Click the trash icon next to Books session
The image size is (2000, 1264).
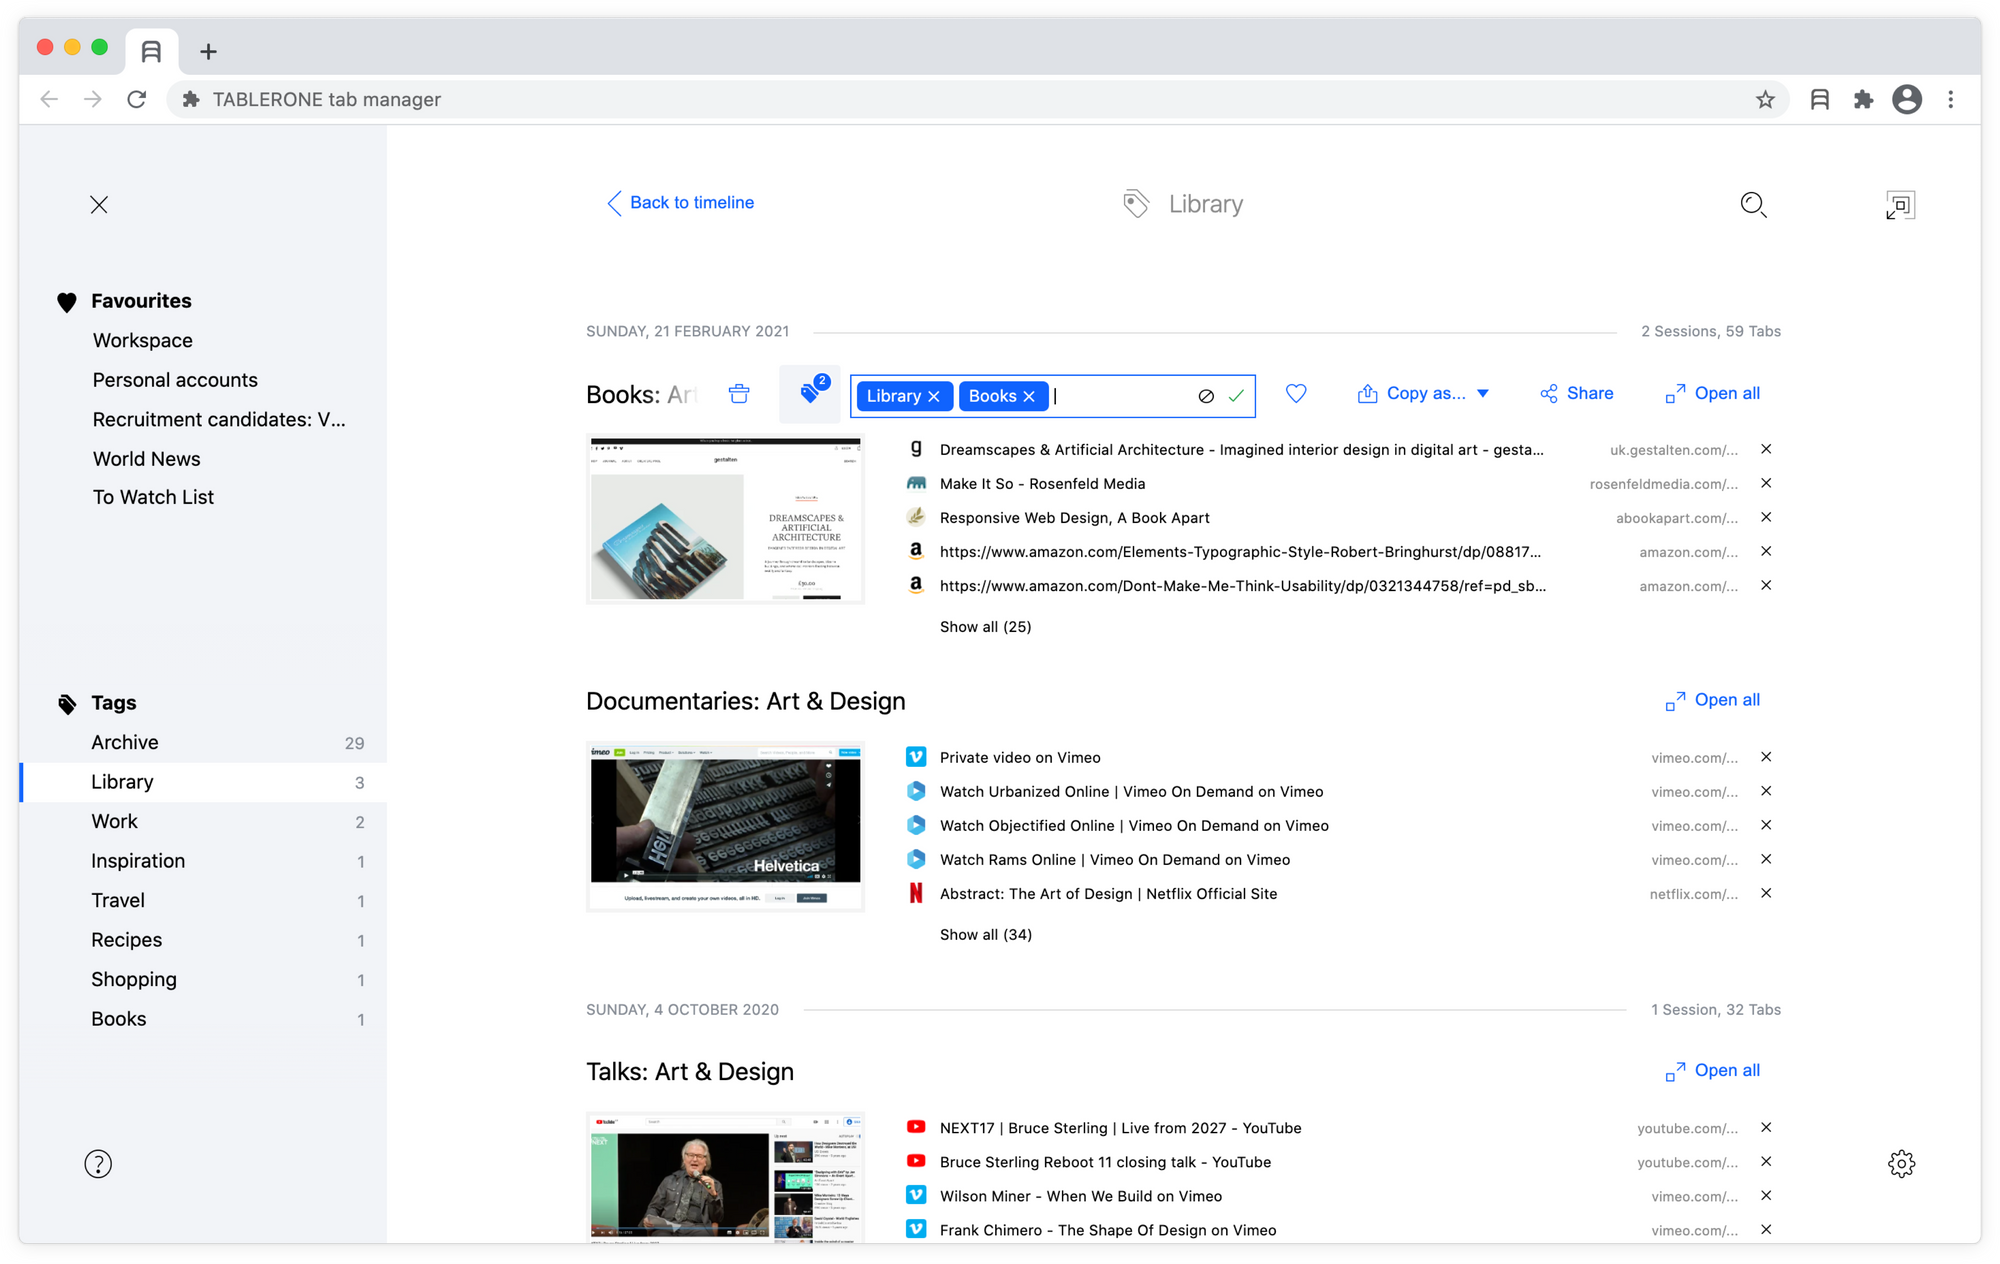739,394
